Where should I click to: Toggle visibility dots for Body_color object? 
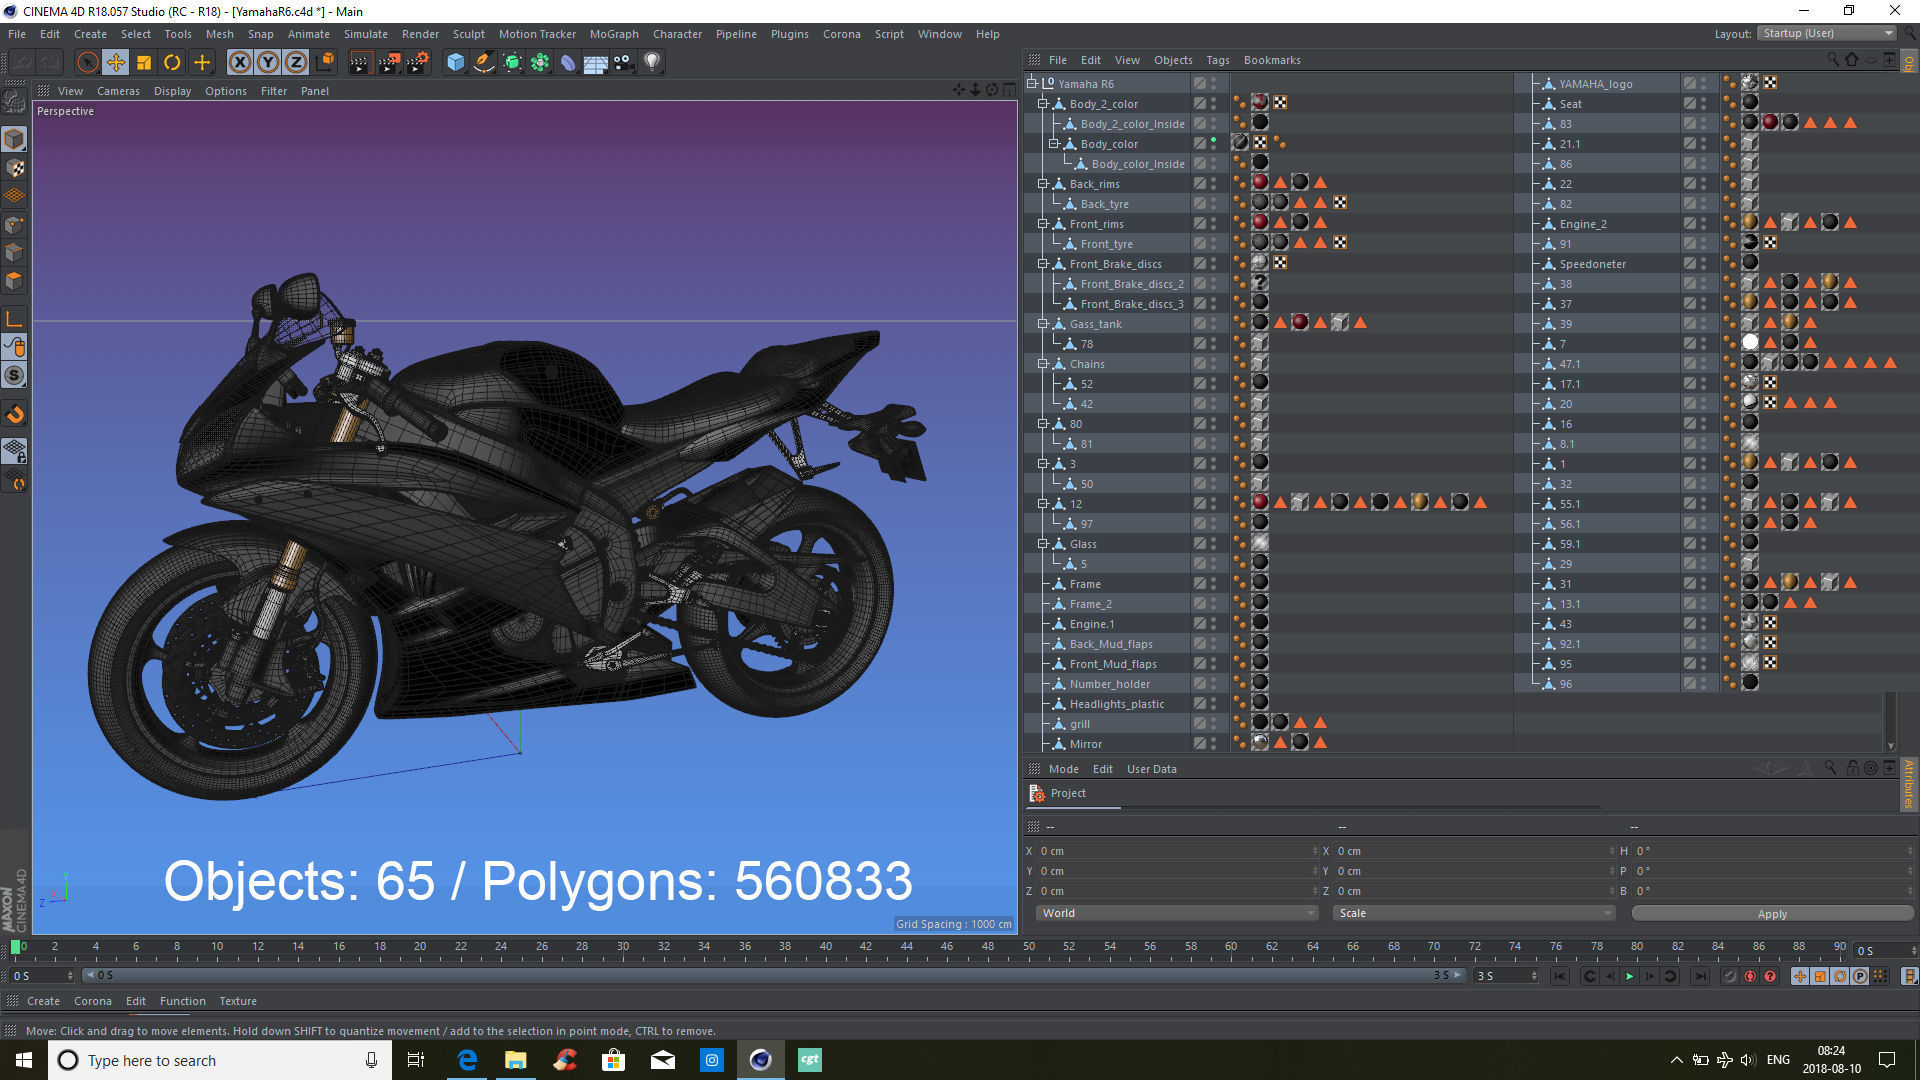1214,144
